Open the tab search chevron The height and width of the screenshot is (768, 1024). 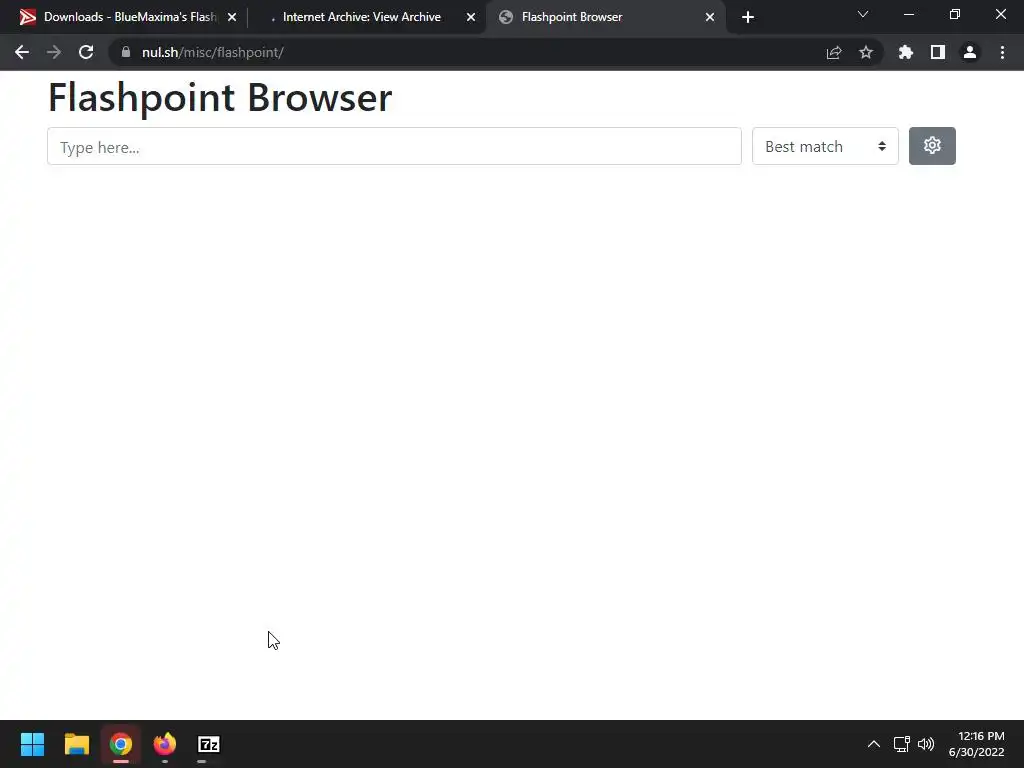pos(863,14)
